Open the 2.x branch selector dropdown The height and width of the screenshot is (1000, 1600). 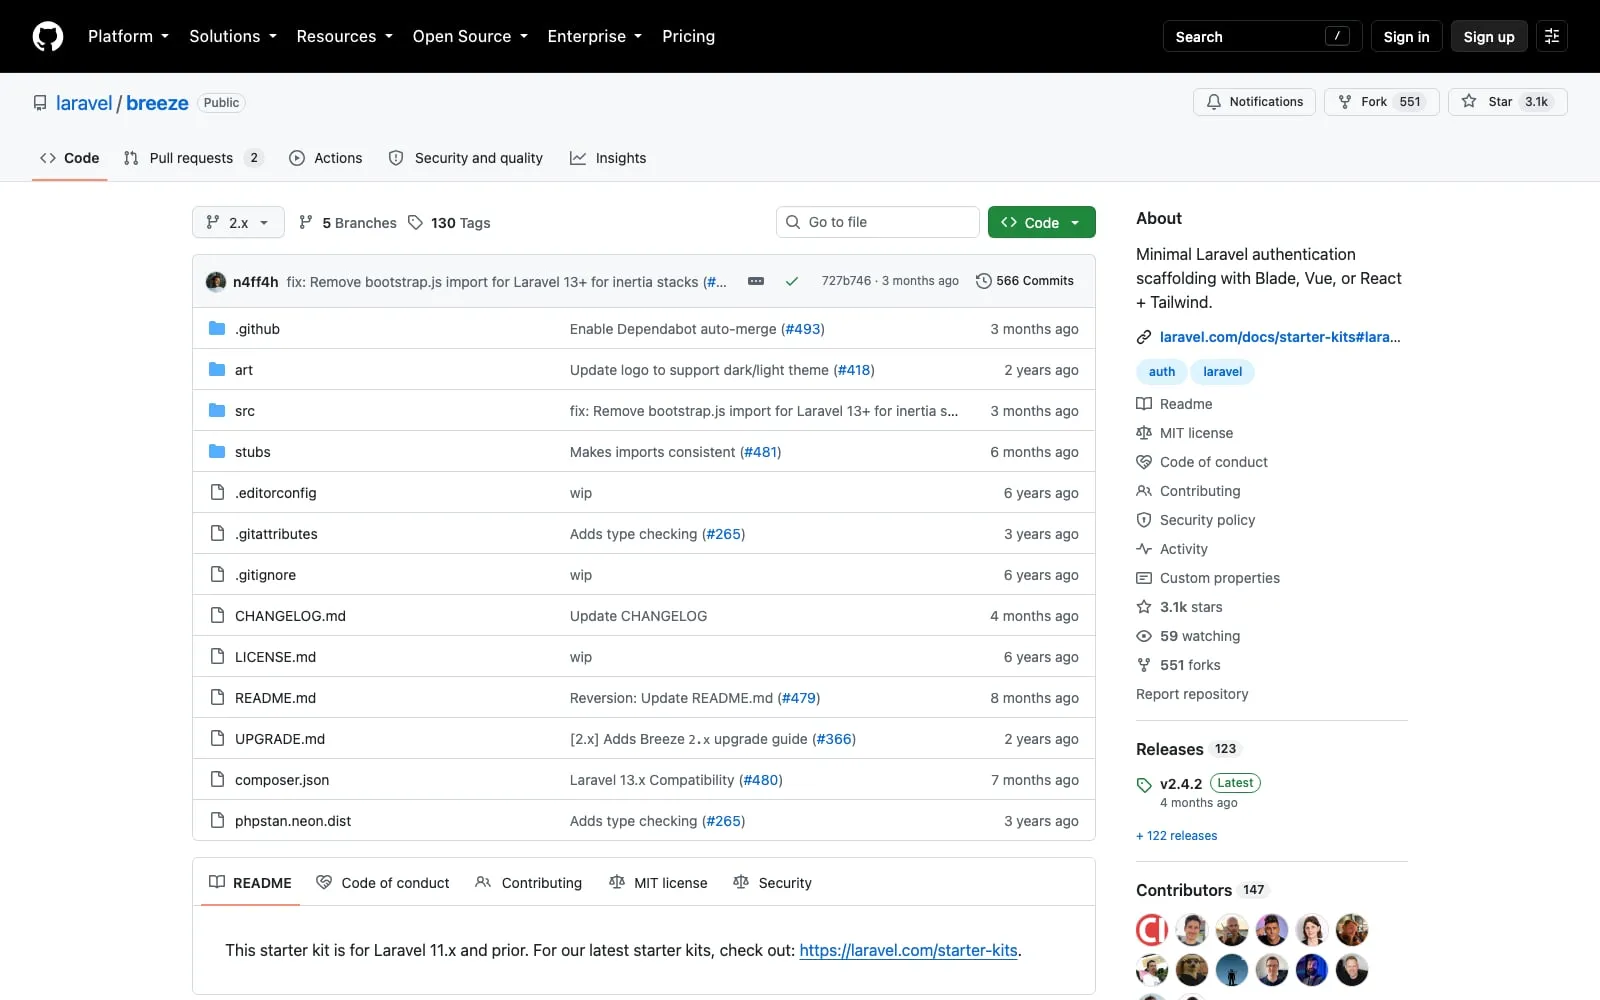[x=238, y=222]
